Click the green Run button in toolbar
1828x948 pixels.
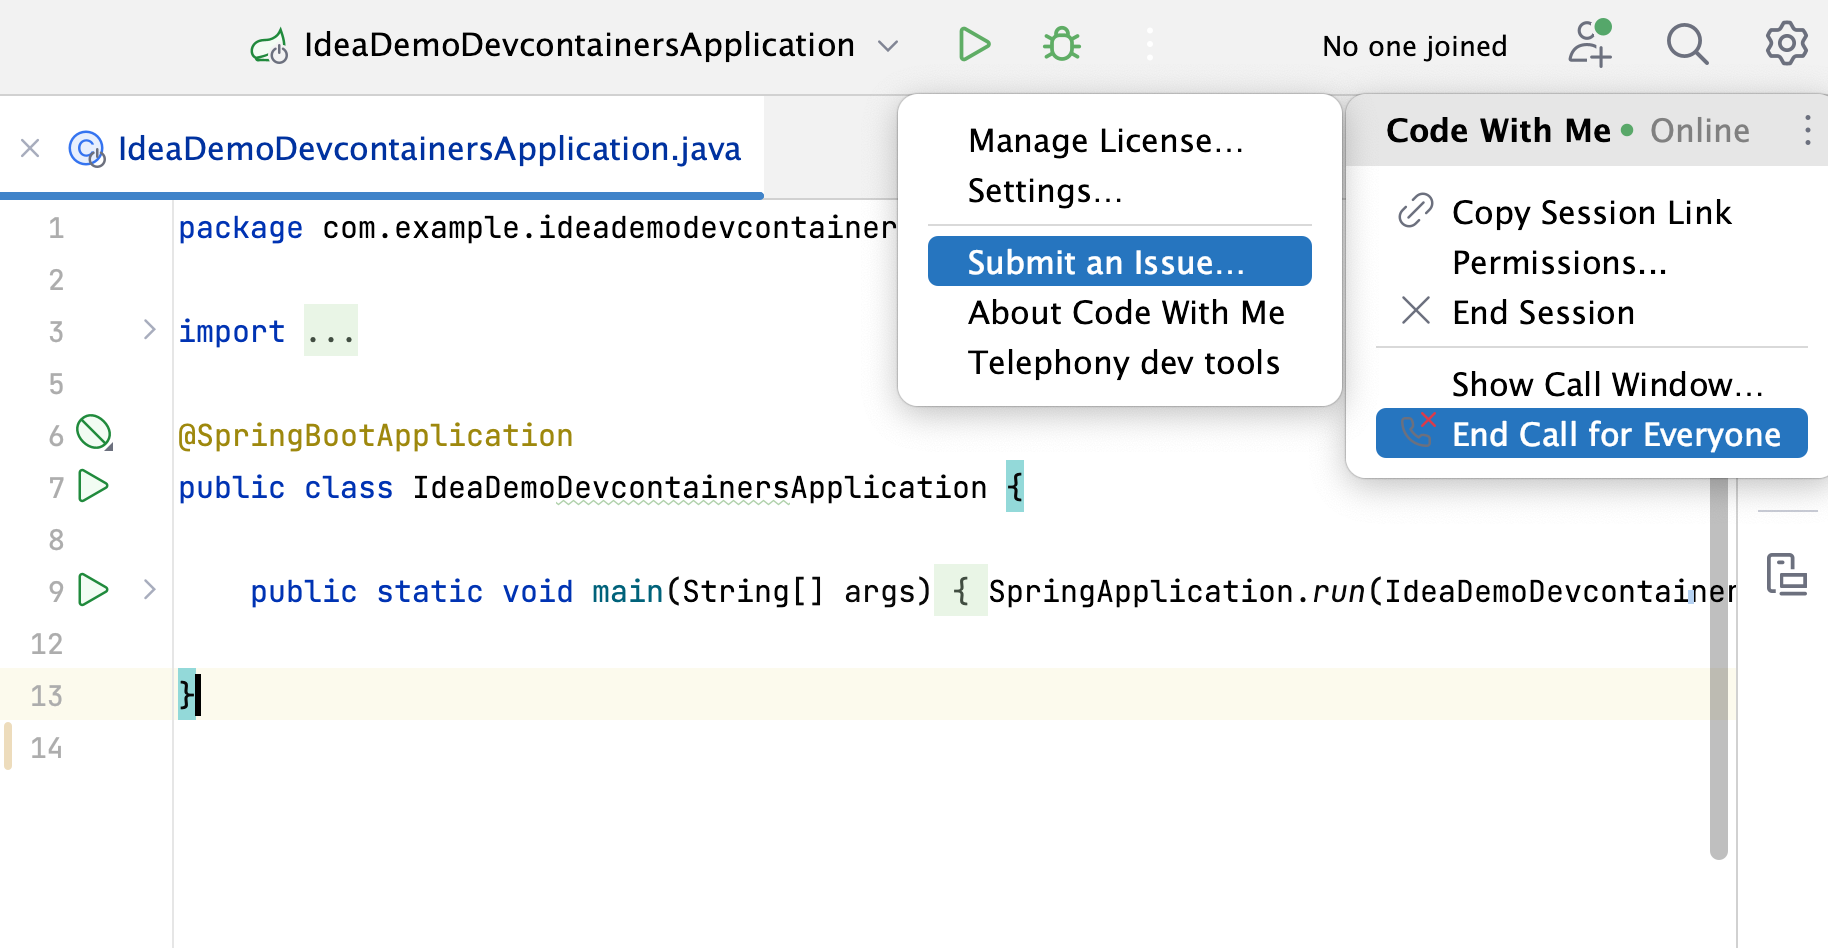(x=973, y=45)
